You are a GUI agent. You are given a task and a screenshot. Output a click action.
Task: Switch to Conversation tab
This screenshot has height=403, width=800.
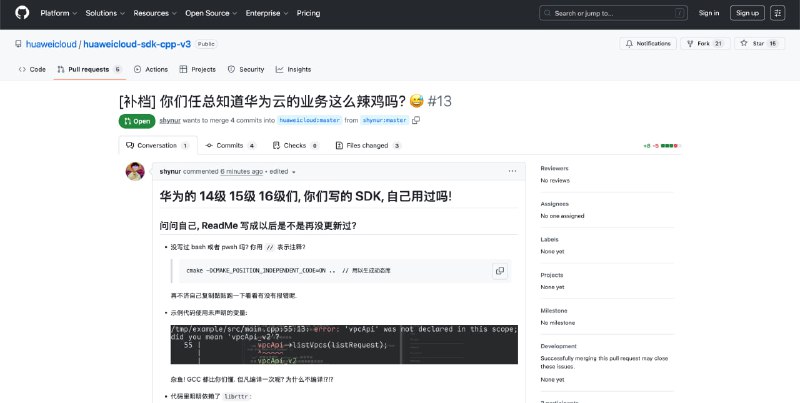[x=157, y=145]
